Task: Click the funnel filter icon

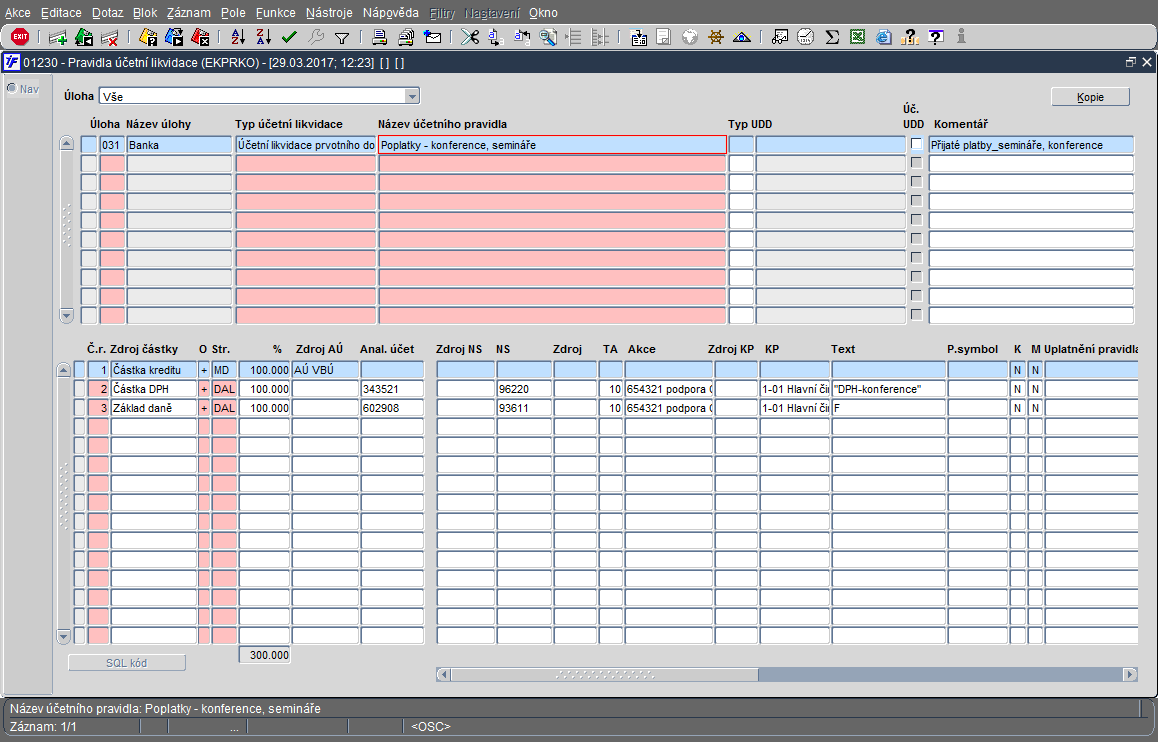Action: coord(341,38)
